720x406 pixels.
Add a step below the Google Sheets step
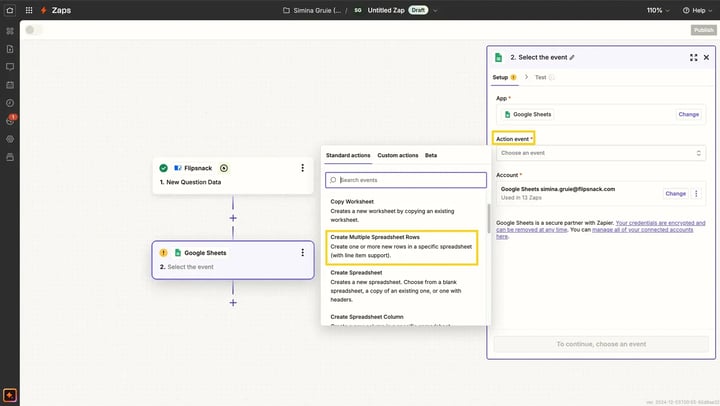(233, 302)
